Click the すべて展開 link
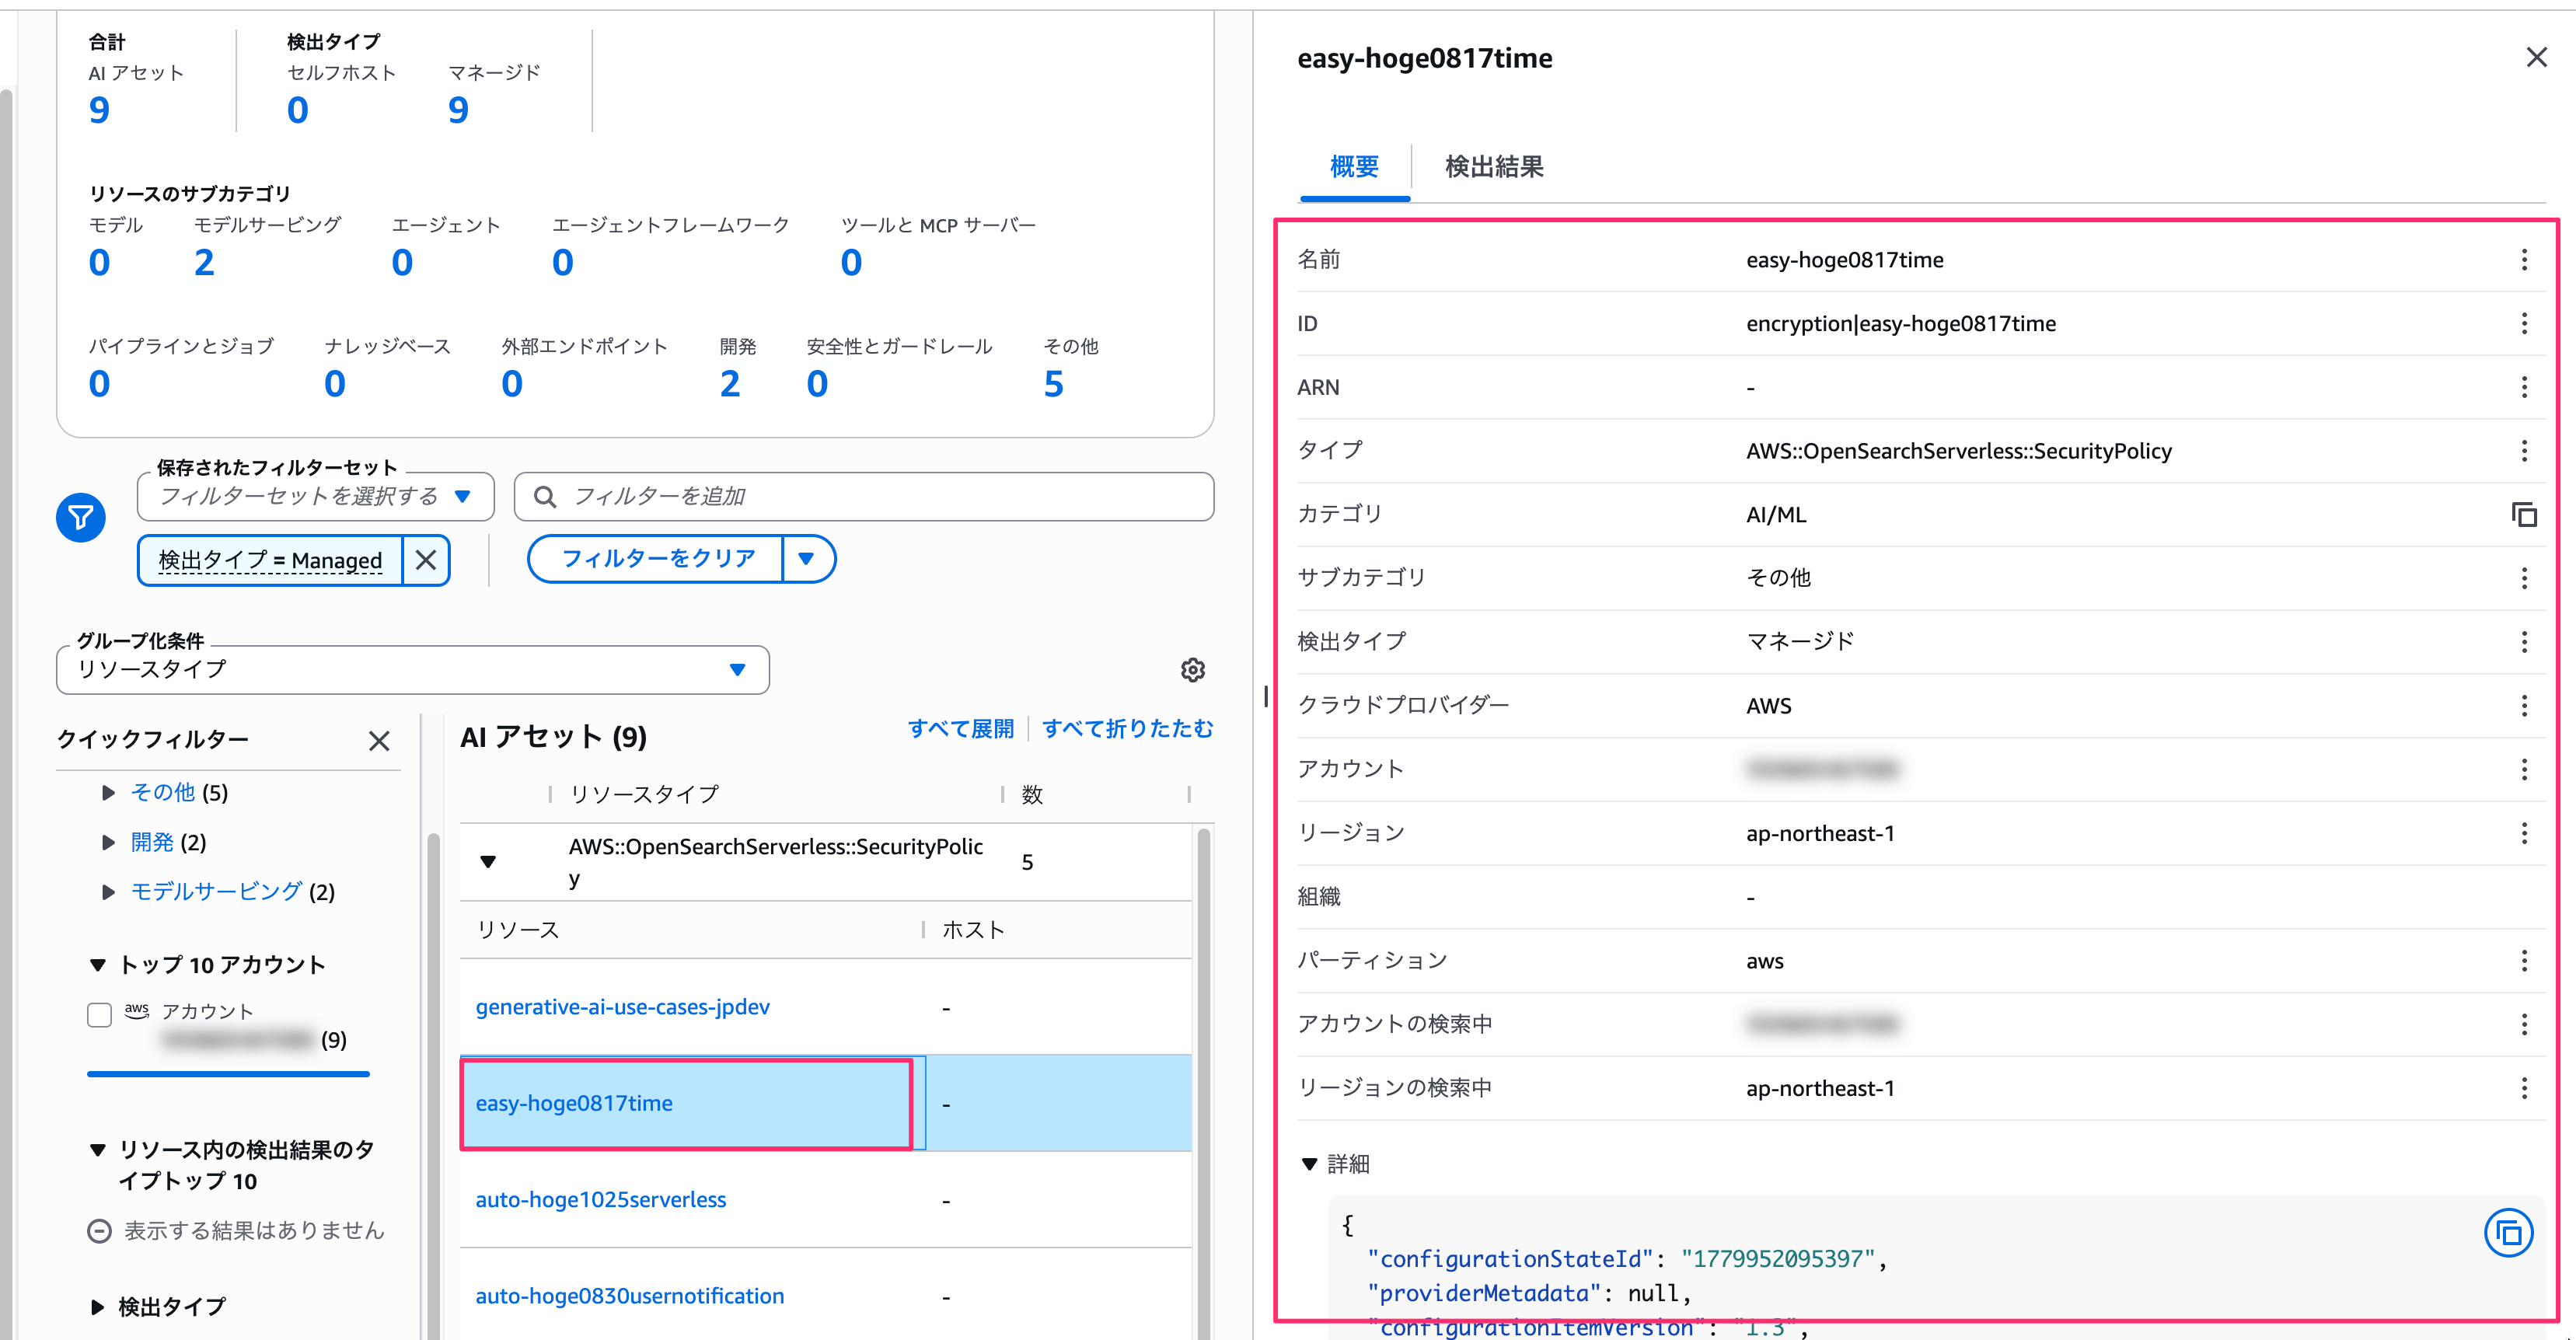Screen dimensions: 2576x1340 [x=960, y=729]
